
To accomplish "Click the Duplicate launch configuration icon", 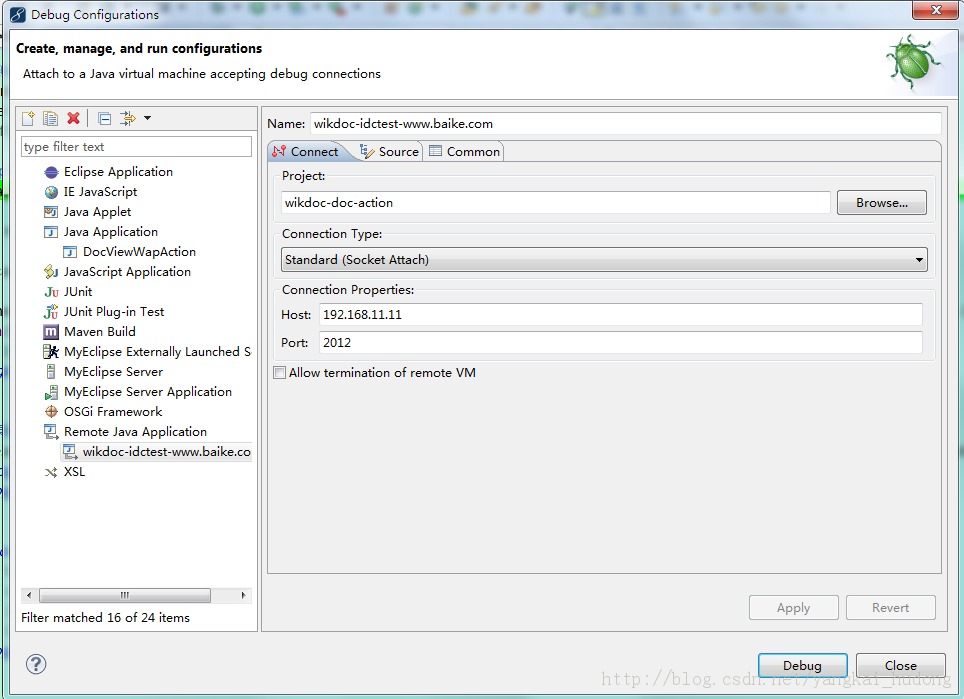I will [50, 118].
